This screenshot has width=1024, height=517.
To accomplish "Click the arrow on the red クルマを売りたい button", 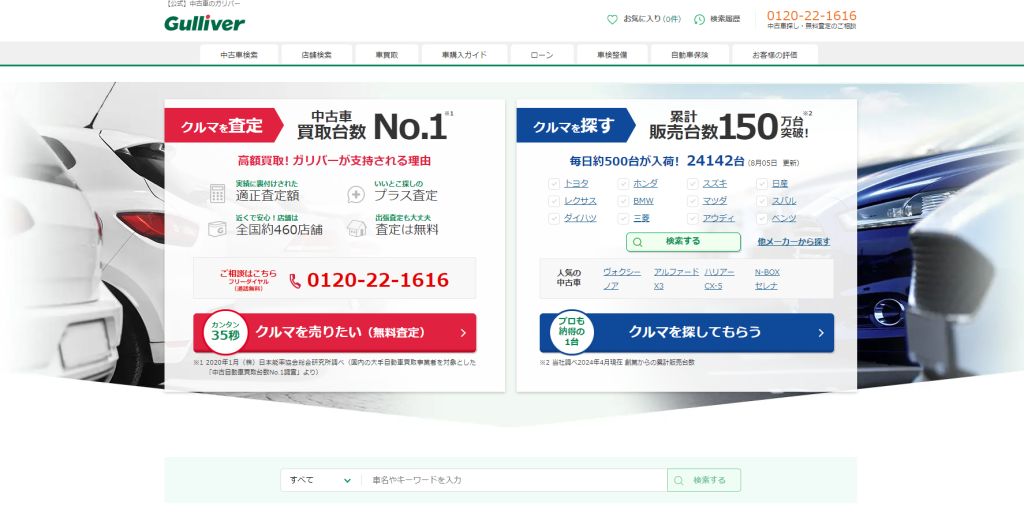I will coord(463,333).
